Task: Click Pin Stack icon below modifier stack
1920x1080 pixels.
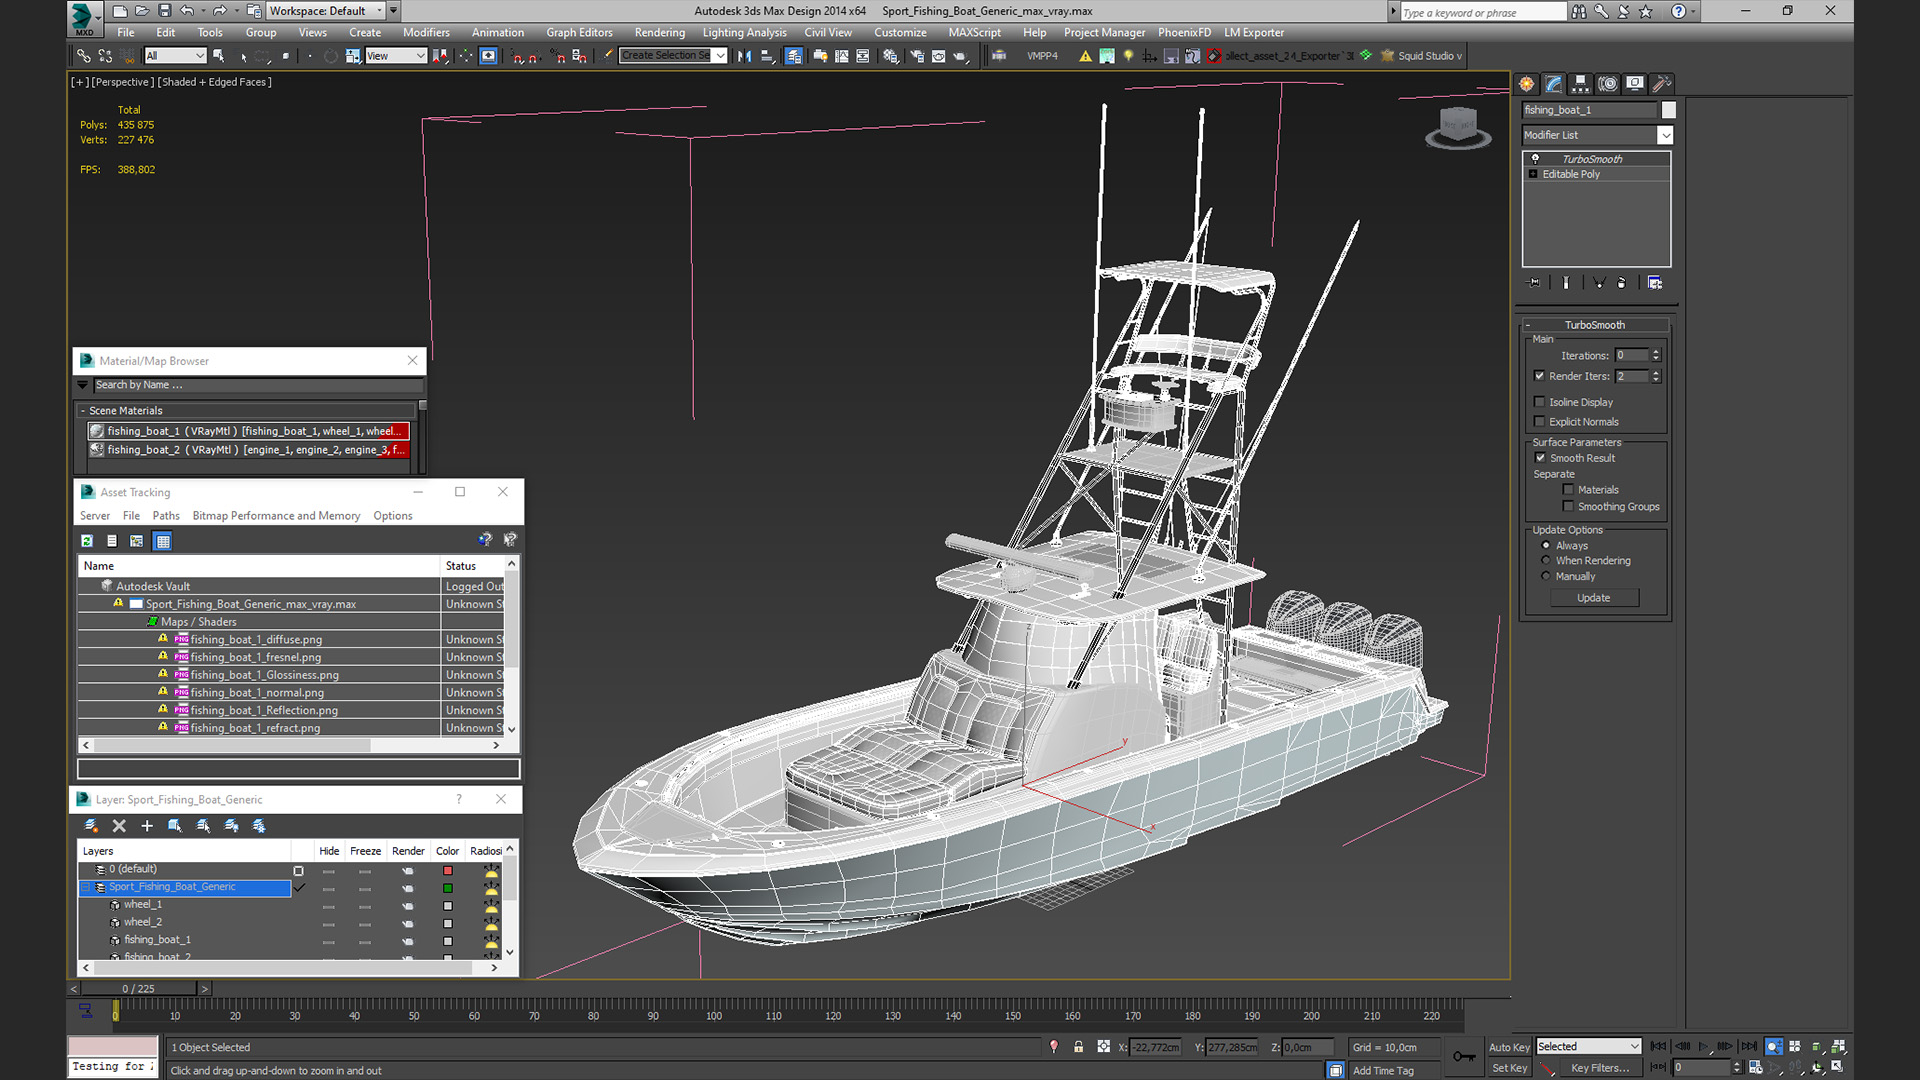Action: click(x=1534, y=283)
